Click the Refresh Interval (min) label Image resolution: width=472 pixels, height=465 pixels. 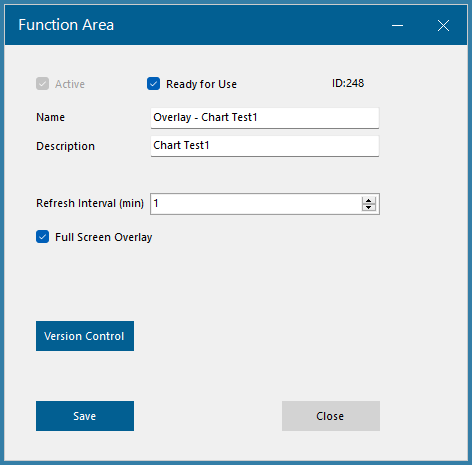[x=90, y=203]
